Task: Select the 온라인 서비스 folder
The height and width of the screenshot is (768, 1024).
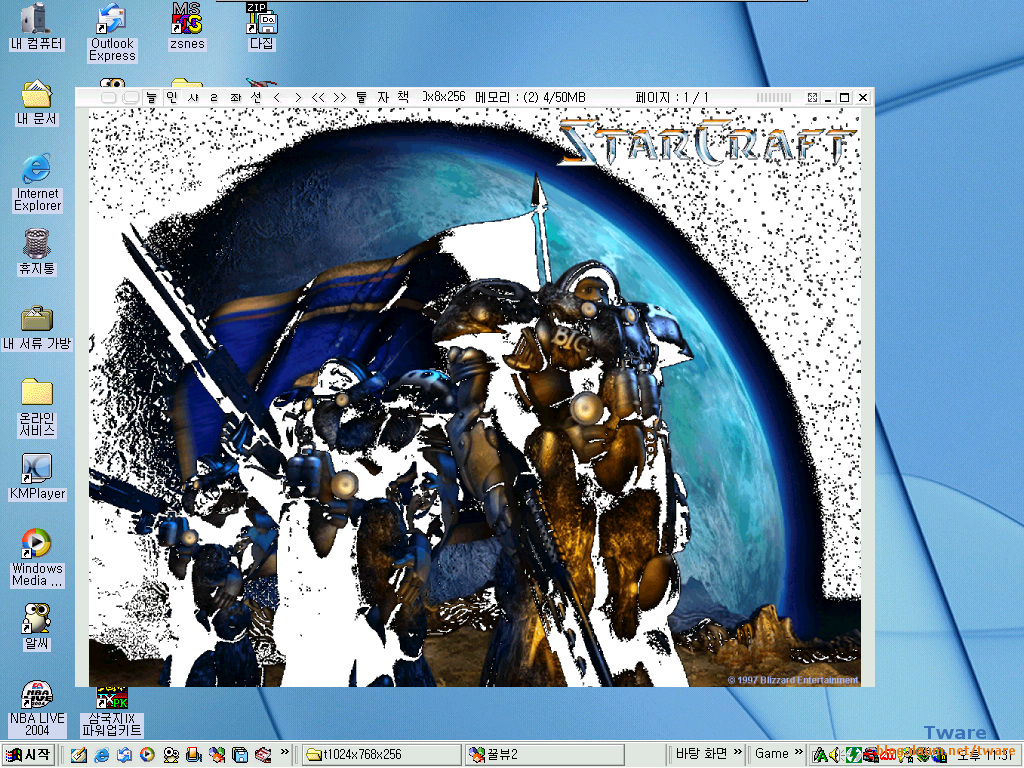Action: tap(37, 408)
